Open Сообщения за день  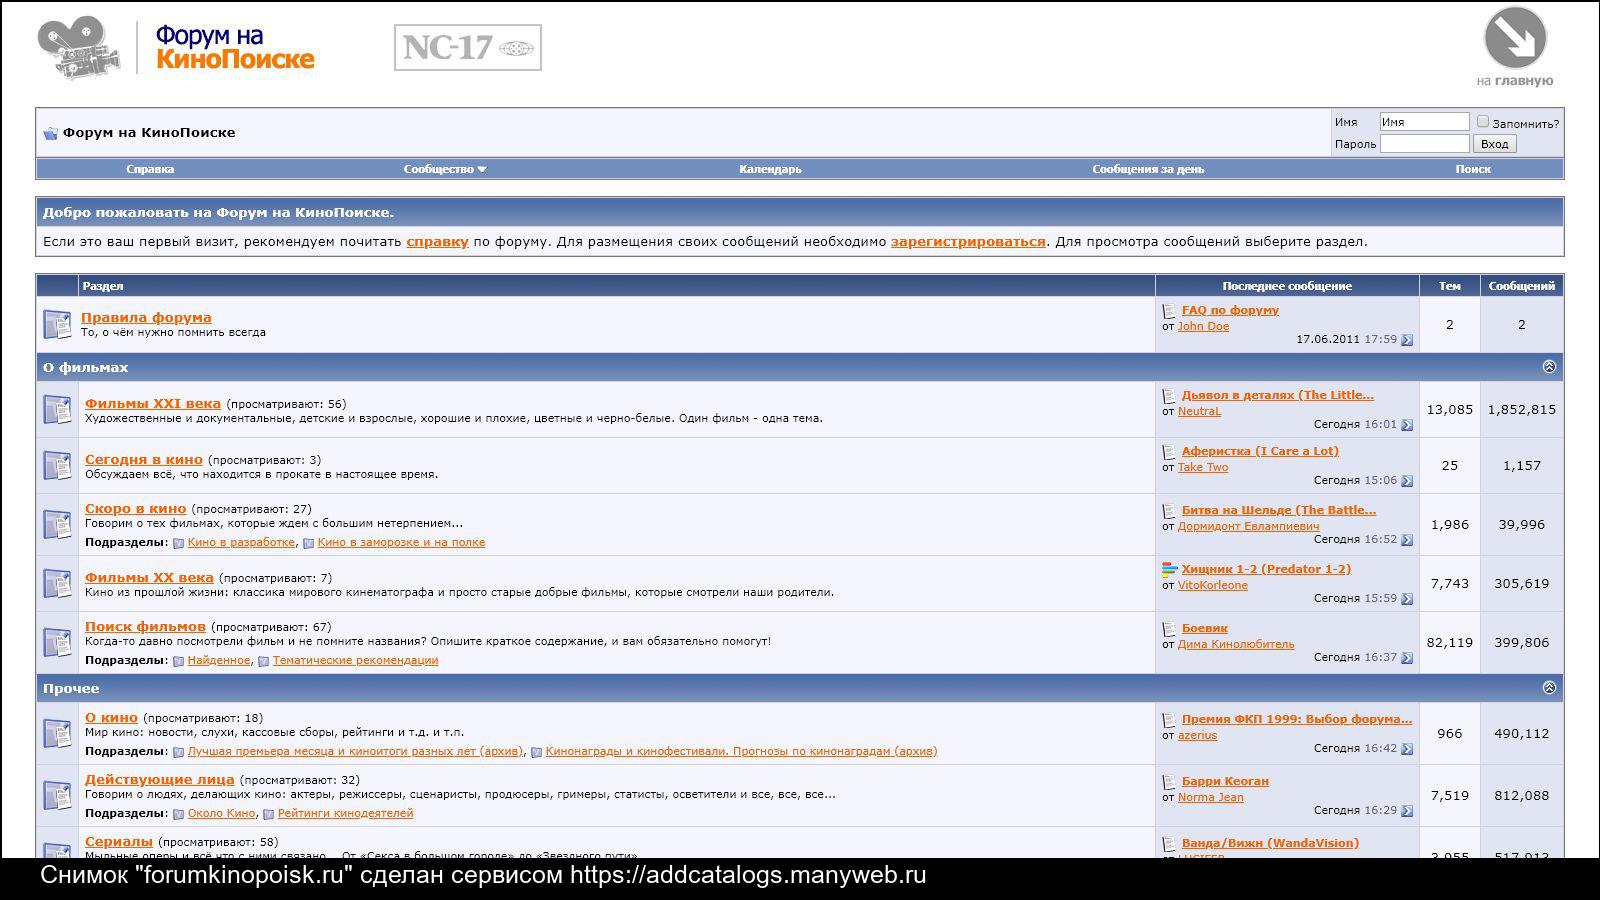[x=1148, y=169]
